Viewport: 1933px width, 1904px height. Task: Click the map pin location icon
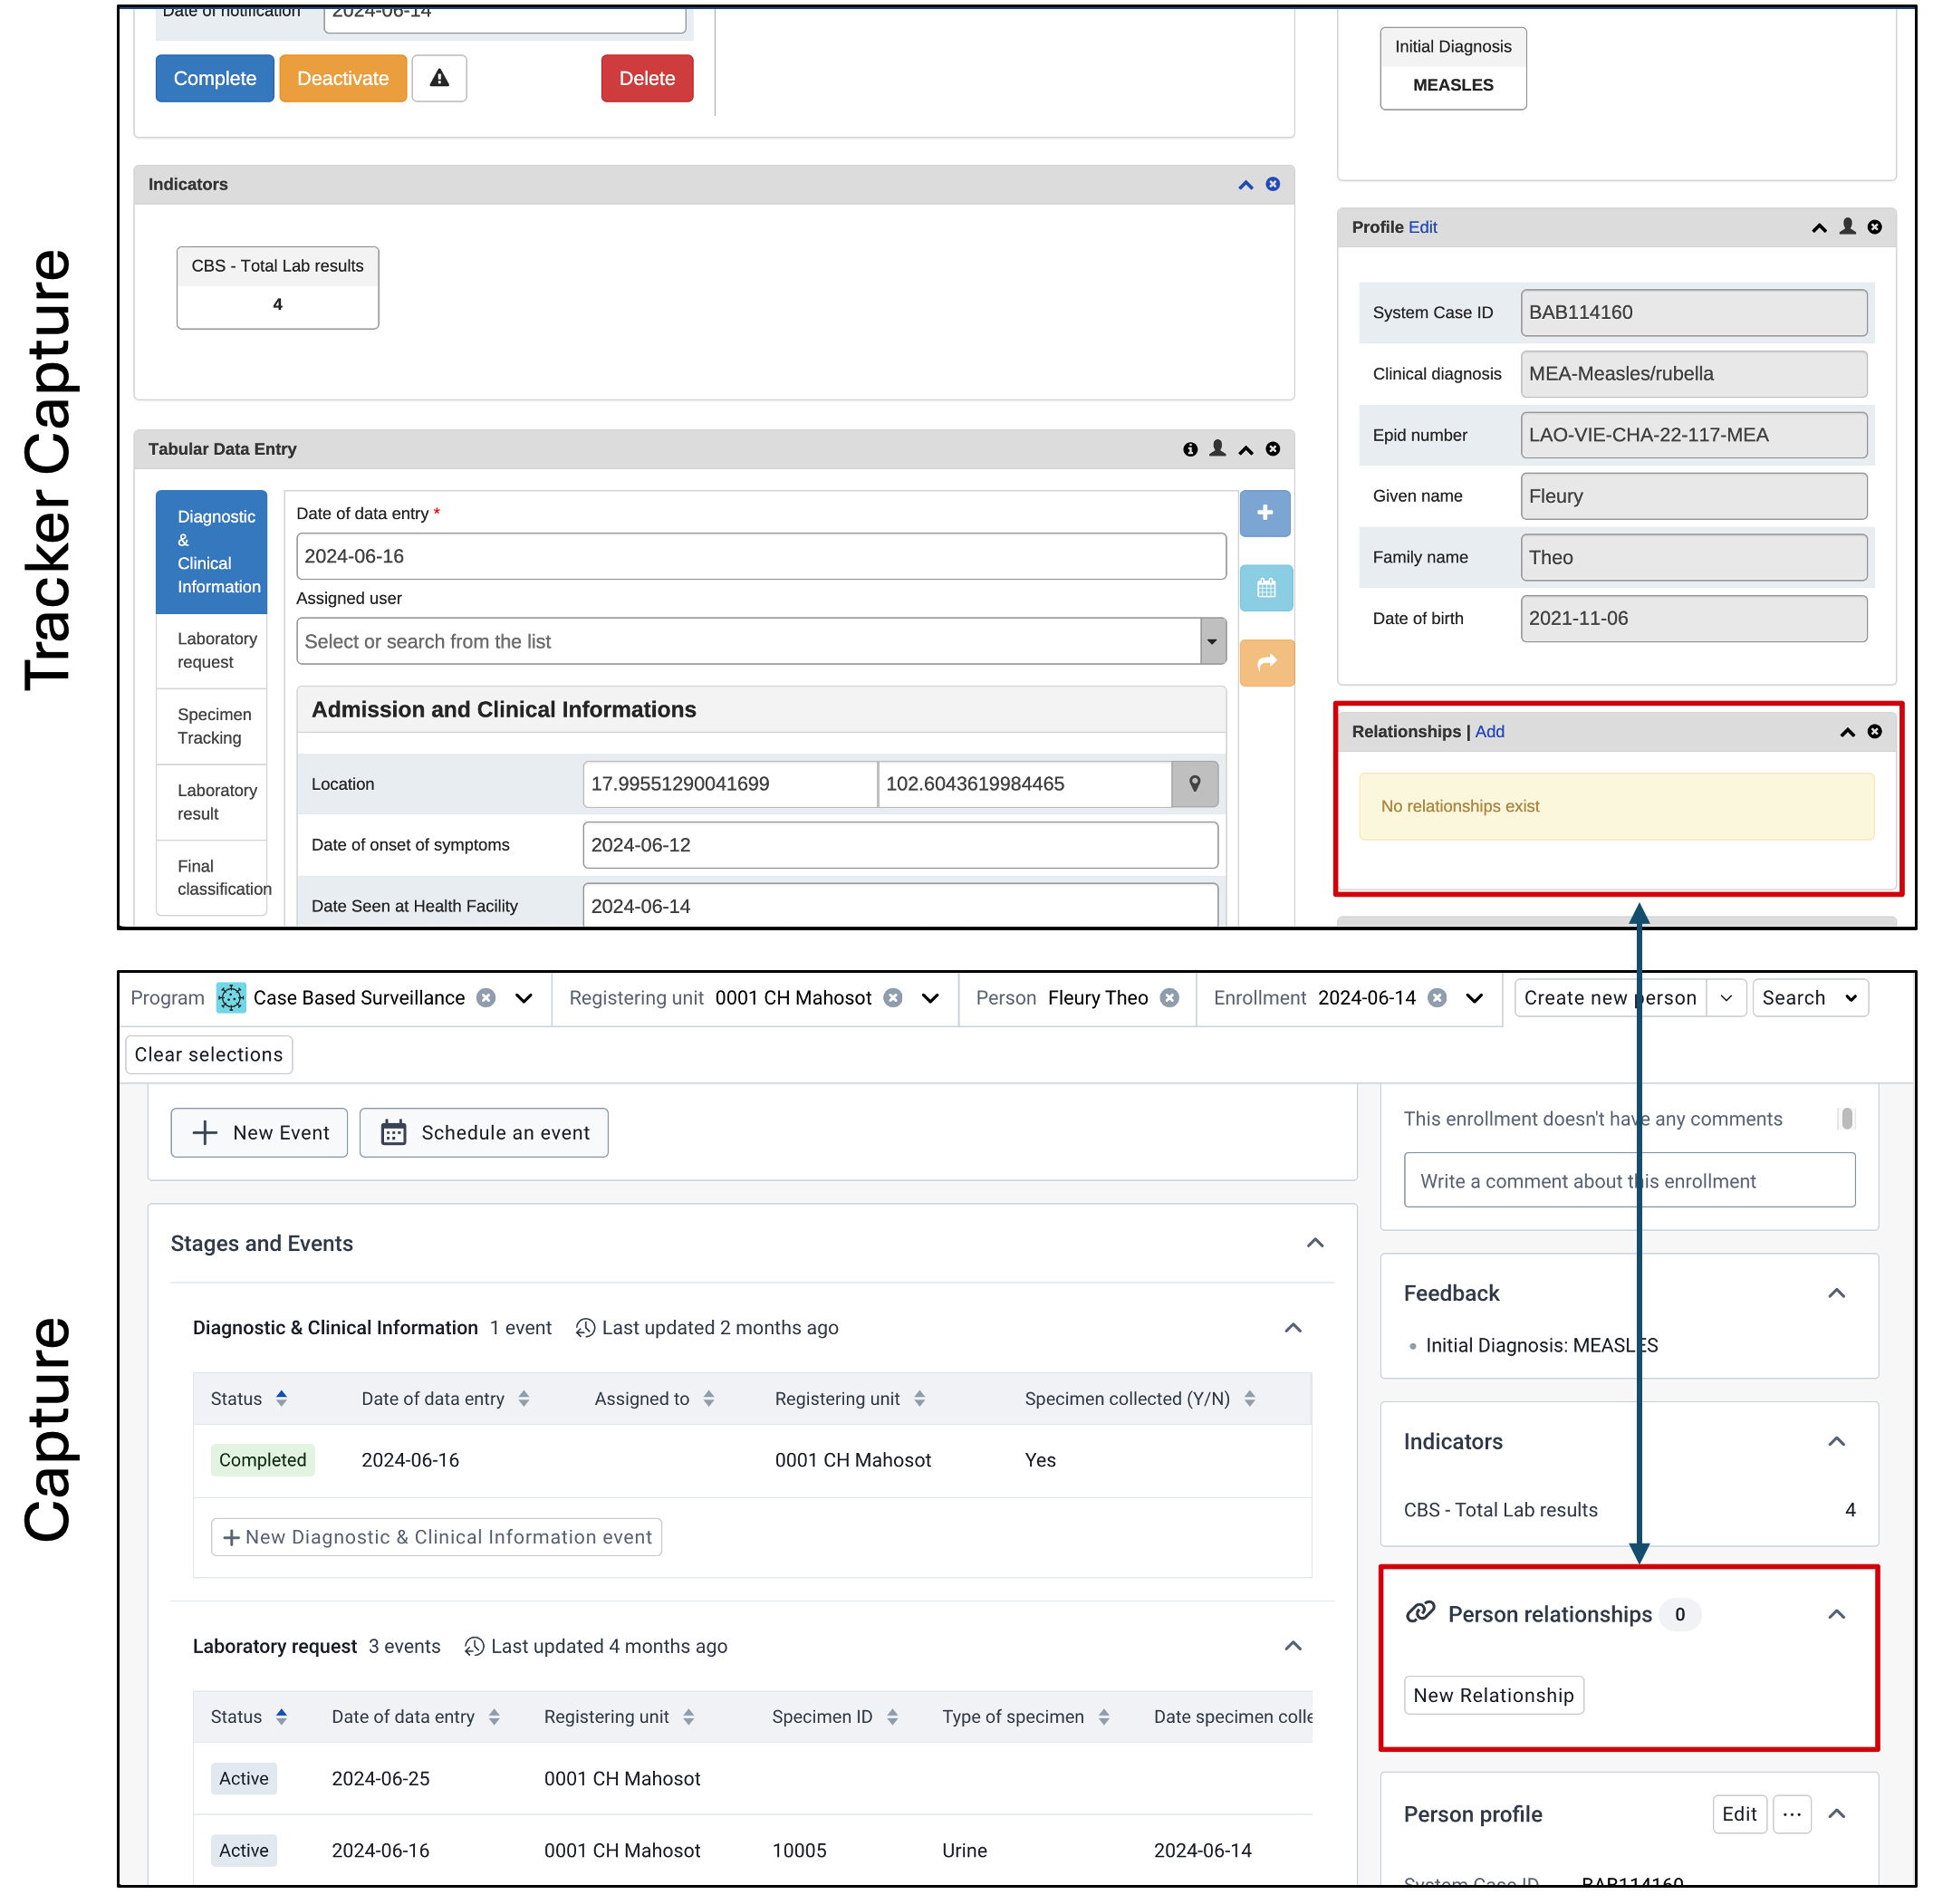(x=1194, y=784)
